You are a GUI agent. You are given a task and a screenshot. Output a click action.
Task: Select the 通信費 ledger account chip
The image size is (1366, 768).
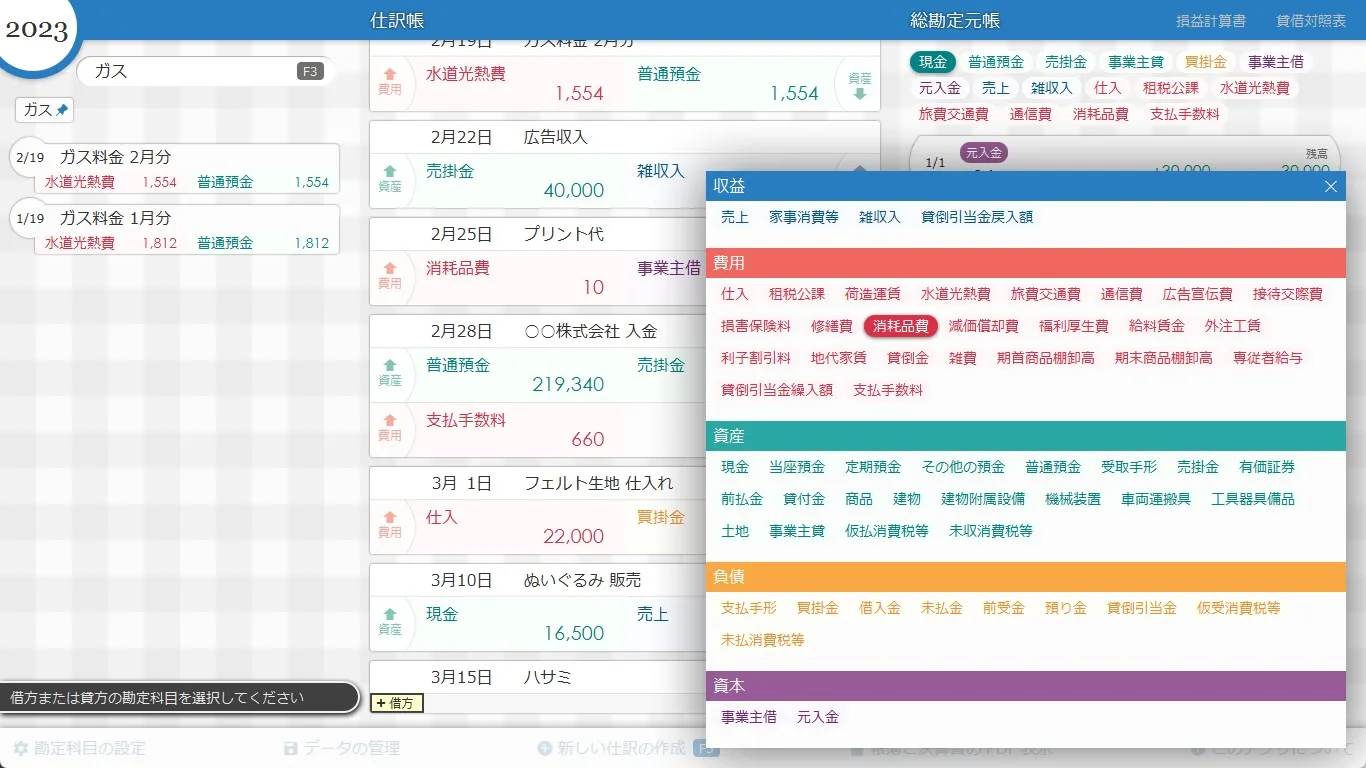point(1031,114)
